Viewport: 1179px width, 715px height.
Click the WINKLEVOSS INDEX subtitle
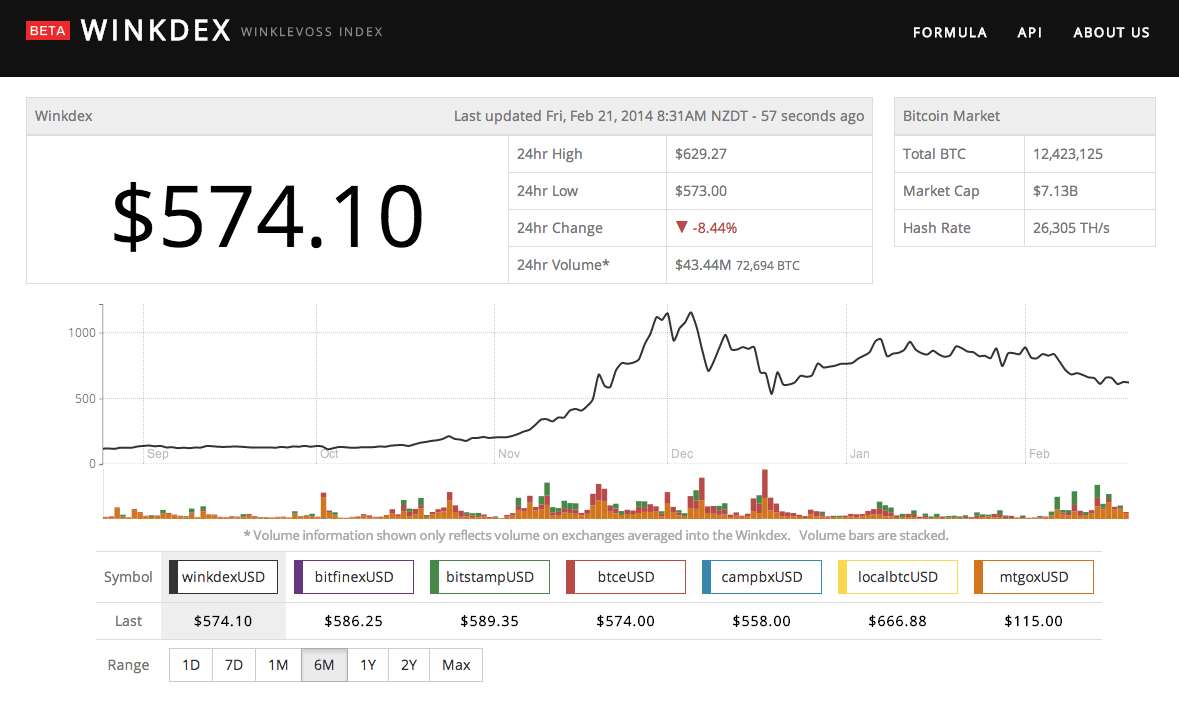click(312, 32)
